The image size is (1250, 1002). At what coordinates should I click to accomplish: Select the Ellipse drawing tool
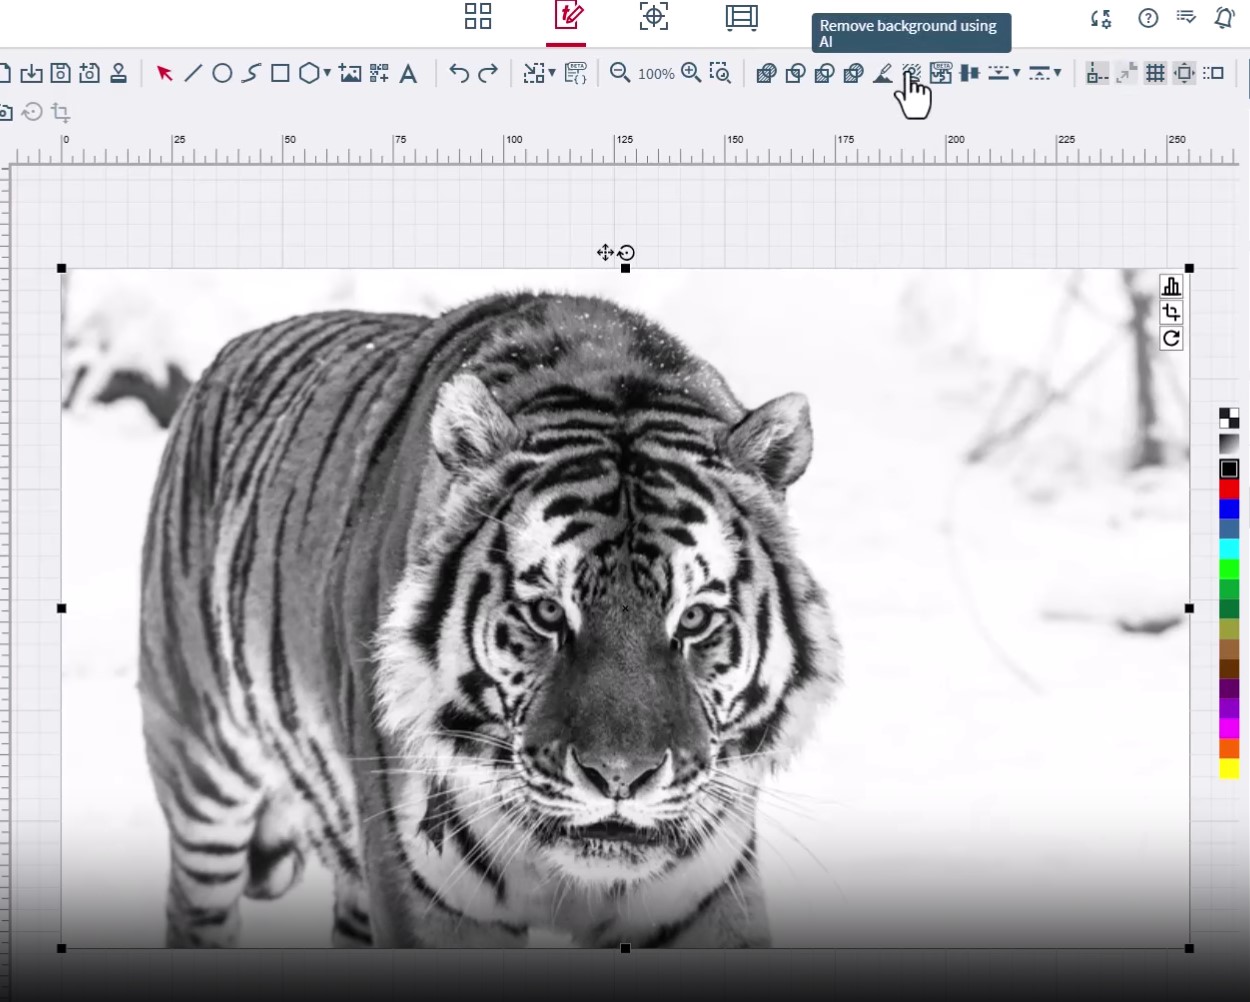(x=222, y=73)
